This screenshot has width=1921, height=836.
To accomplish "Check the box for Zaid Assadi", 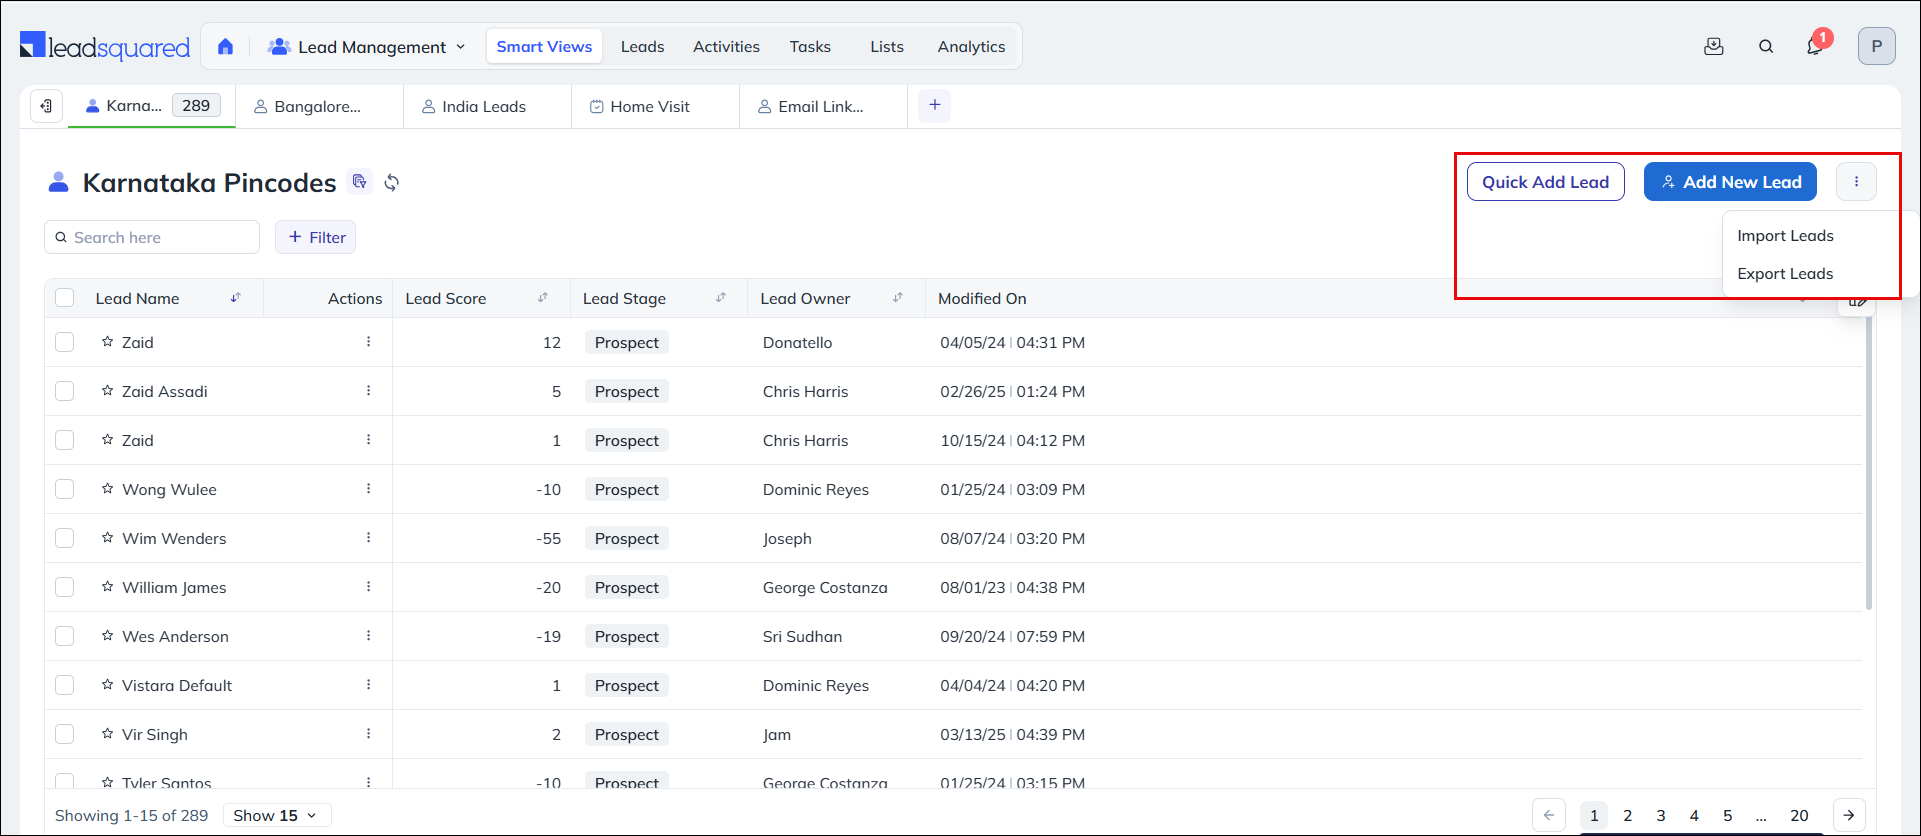I will 65,391.
